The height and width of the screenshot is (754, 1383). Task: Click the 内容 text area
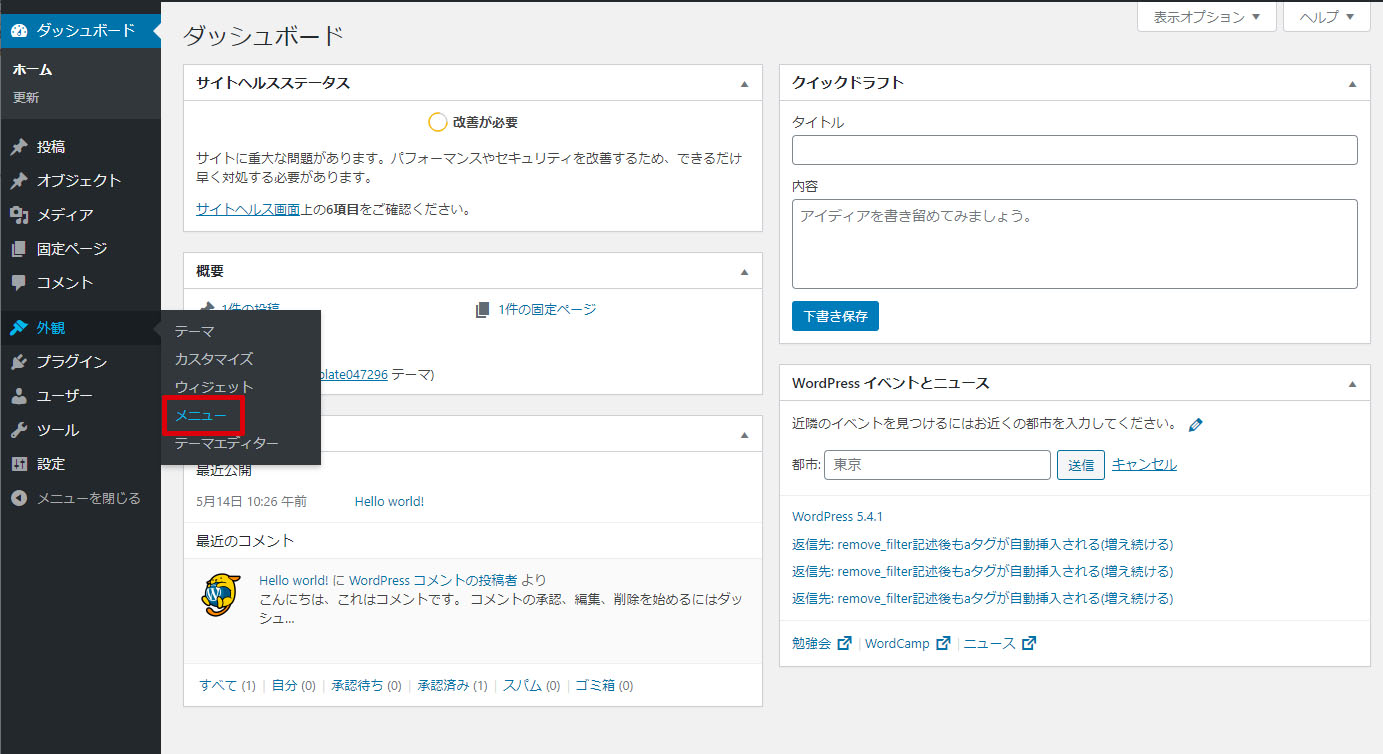(1074, 244)
